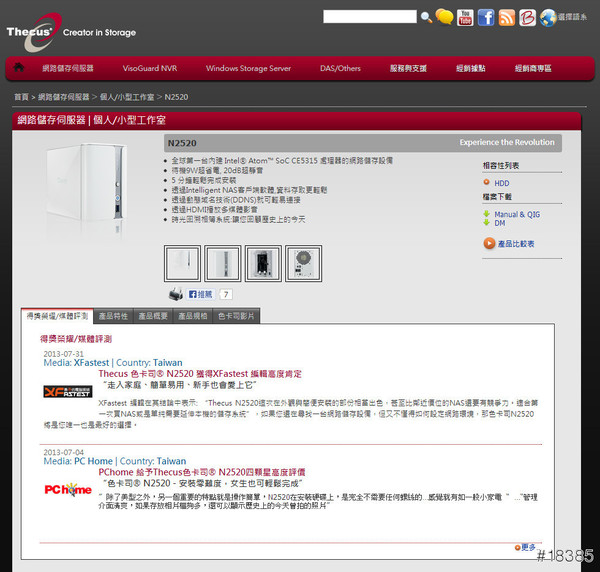Click the play icon beside 產品比較表
This screenshot has height=572, width=600.
point(489,243)
